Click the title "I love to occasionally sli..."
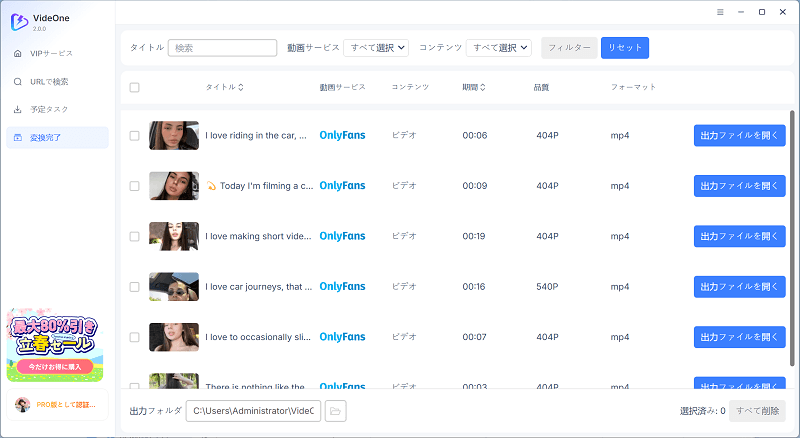The width and height of the screenshot is (800, 438). click(258, 337)
